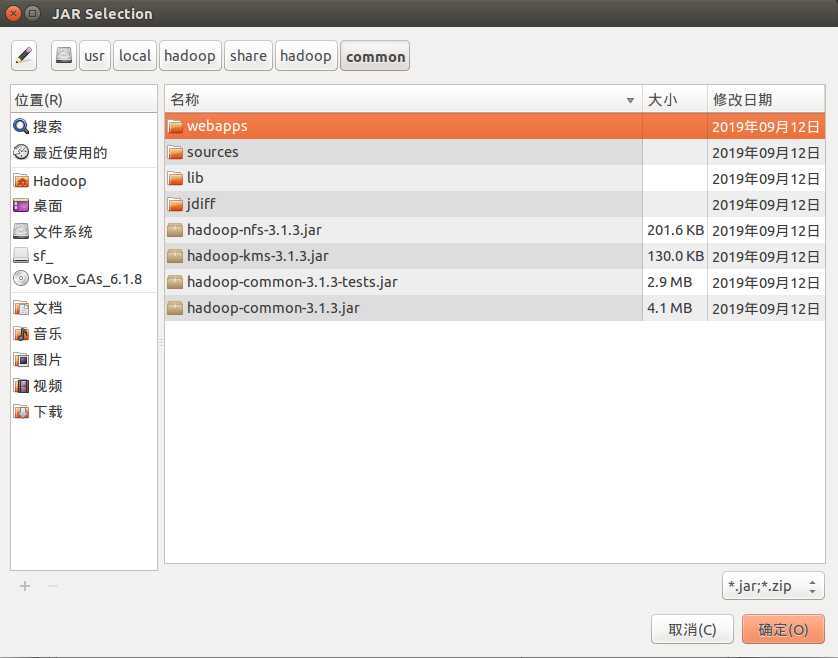This screenshot has height=658, width=838.
Task: Select the lib folder icon
Action: coord(175,178)
